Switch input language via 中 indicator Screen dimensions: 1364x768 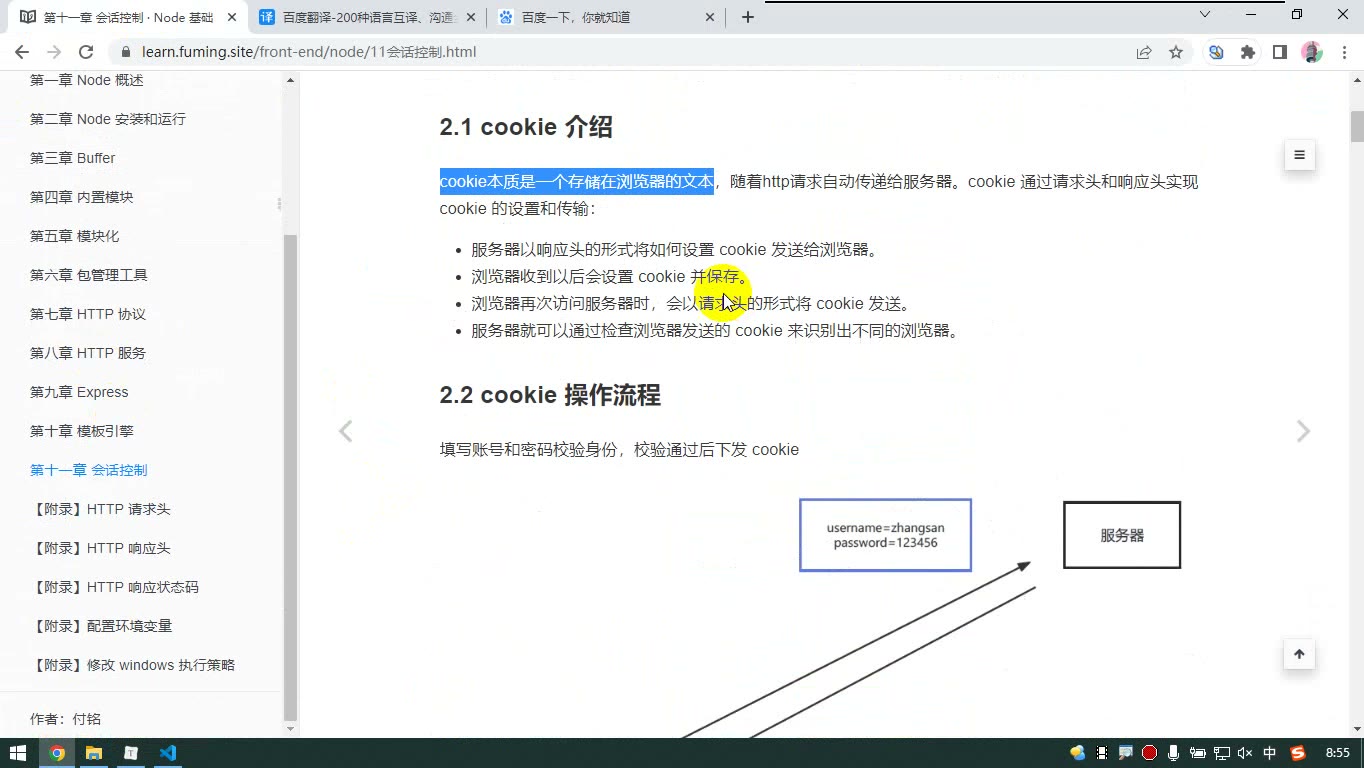[1270, 753]
